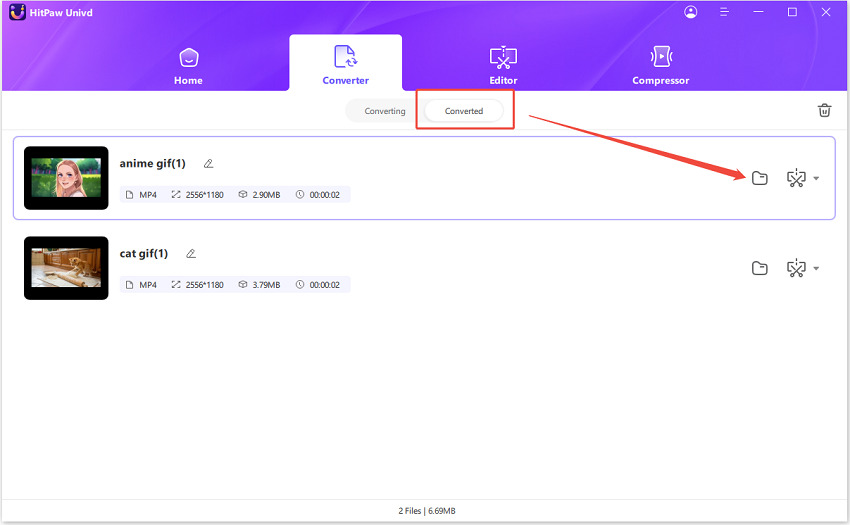Add anime gif(1) to the editor
850x525 pixels.
click(796, 178)
